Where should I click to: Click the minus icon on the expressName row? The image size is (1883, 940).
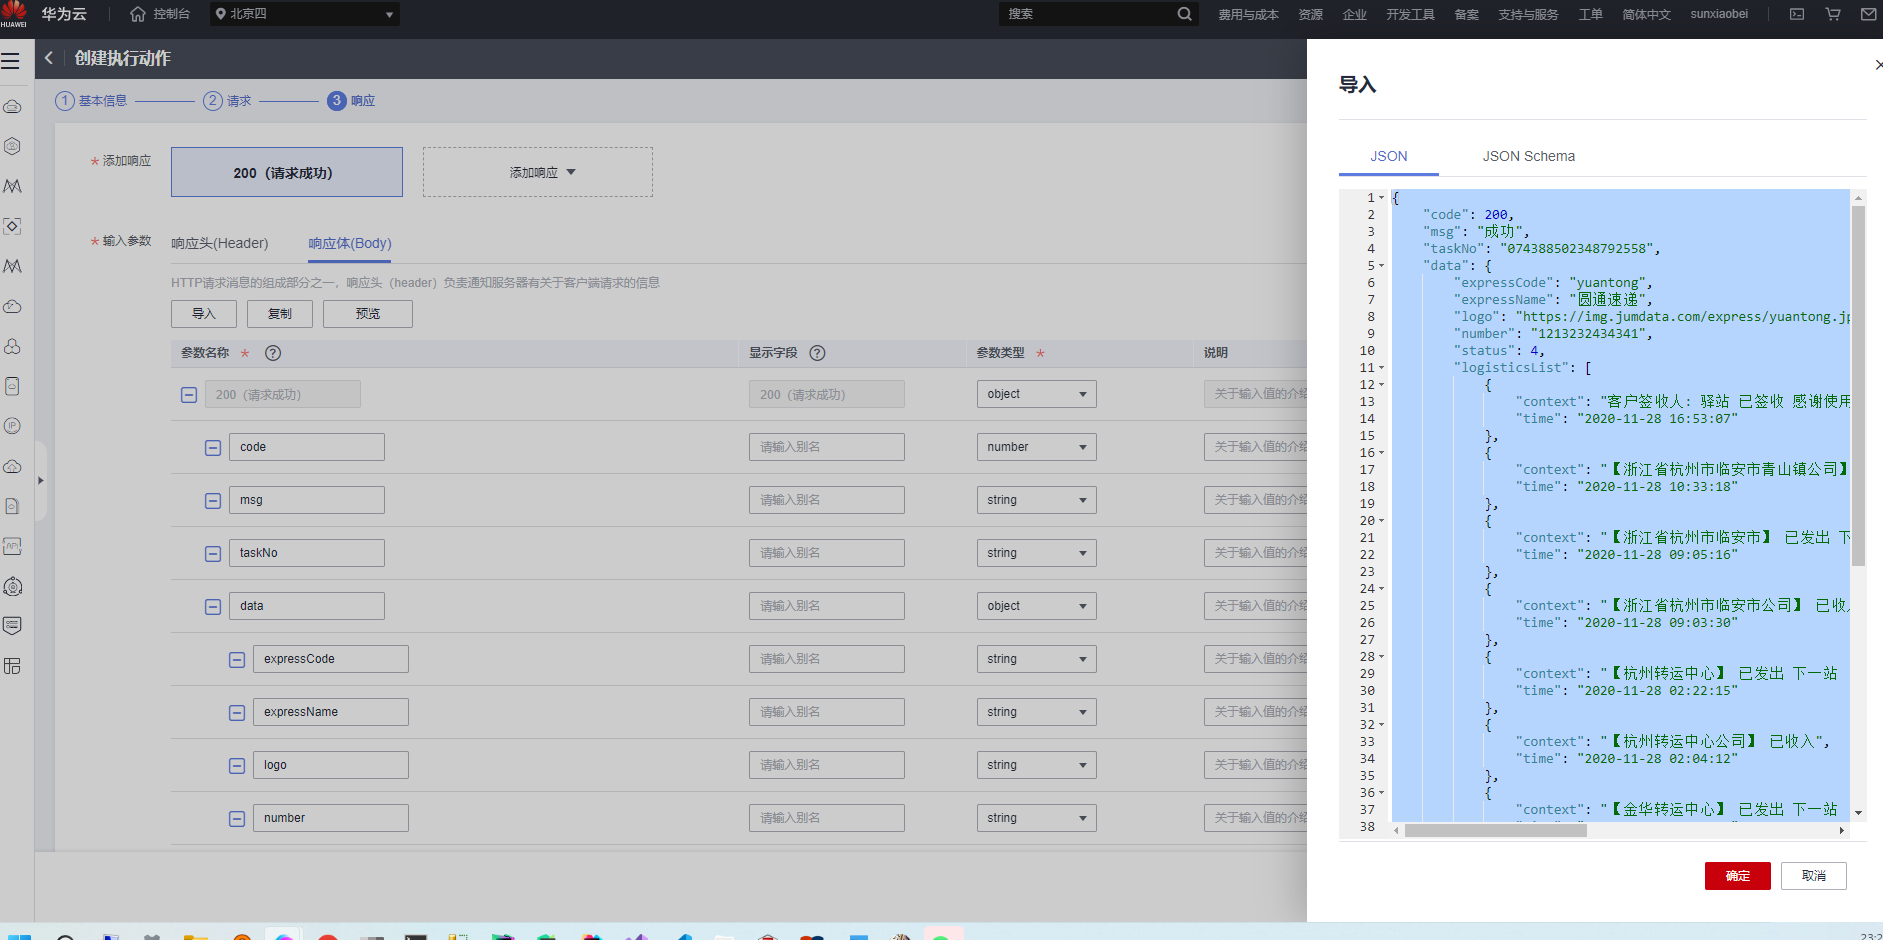click(x=237, y=713)
